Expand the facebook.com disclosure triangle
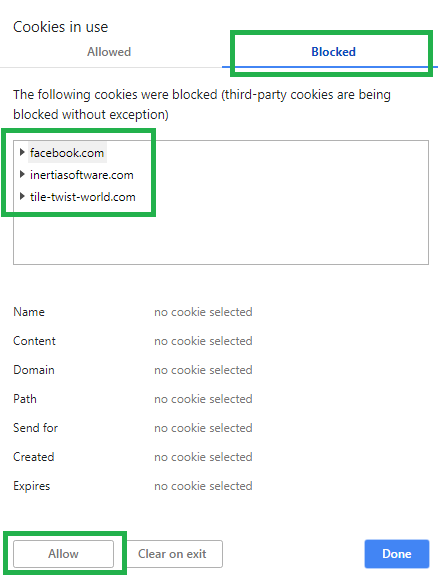This screenshot has height=583, width=438. pos(22,152)
